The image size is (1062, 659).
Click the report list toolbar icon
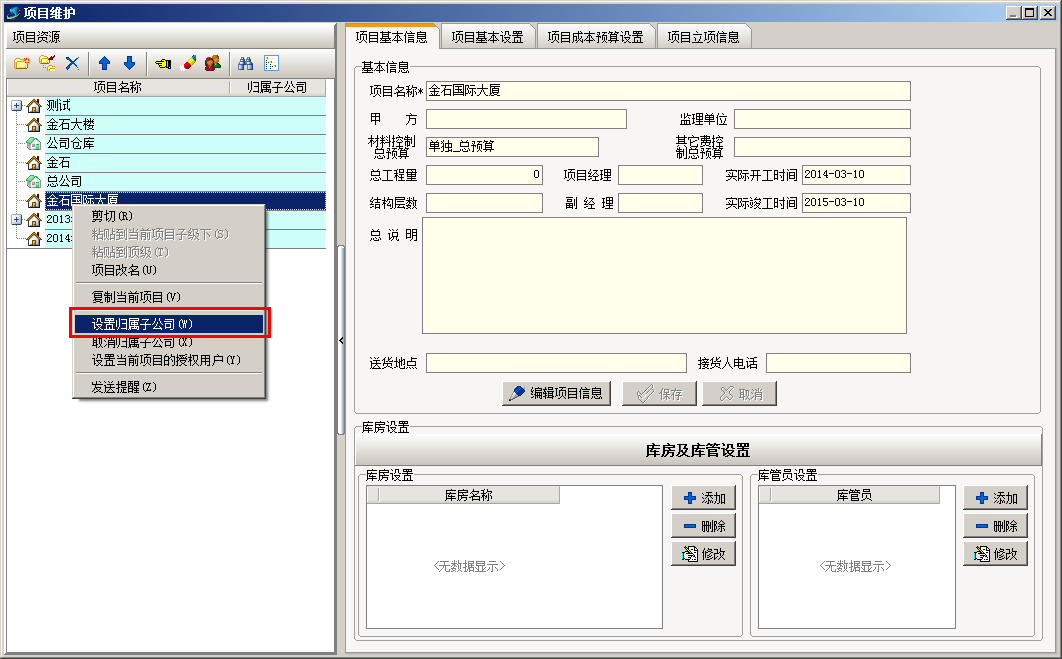[270, 62]
